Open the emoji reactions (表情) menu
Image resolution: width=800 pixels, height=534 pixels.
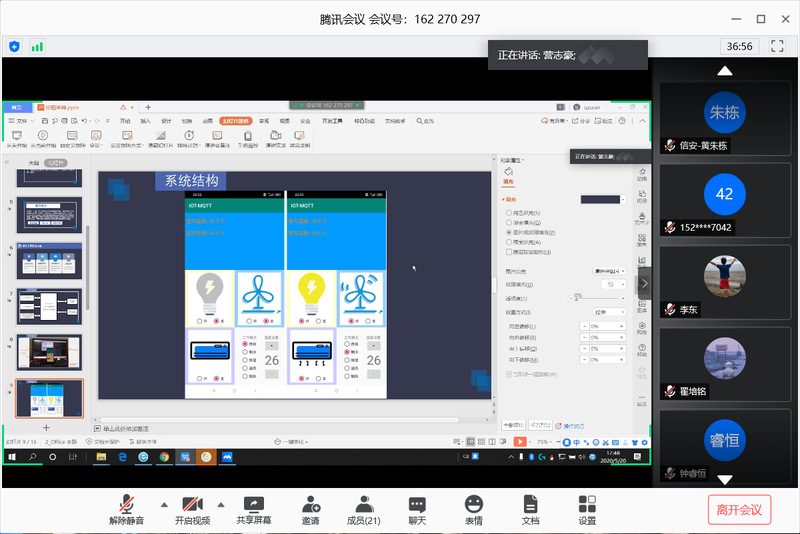473,509
